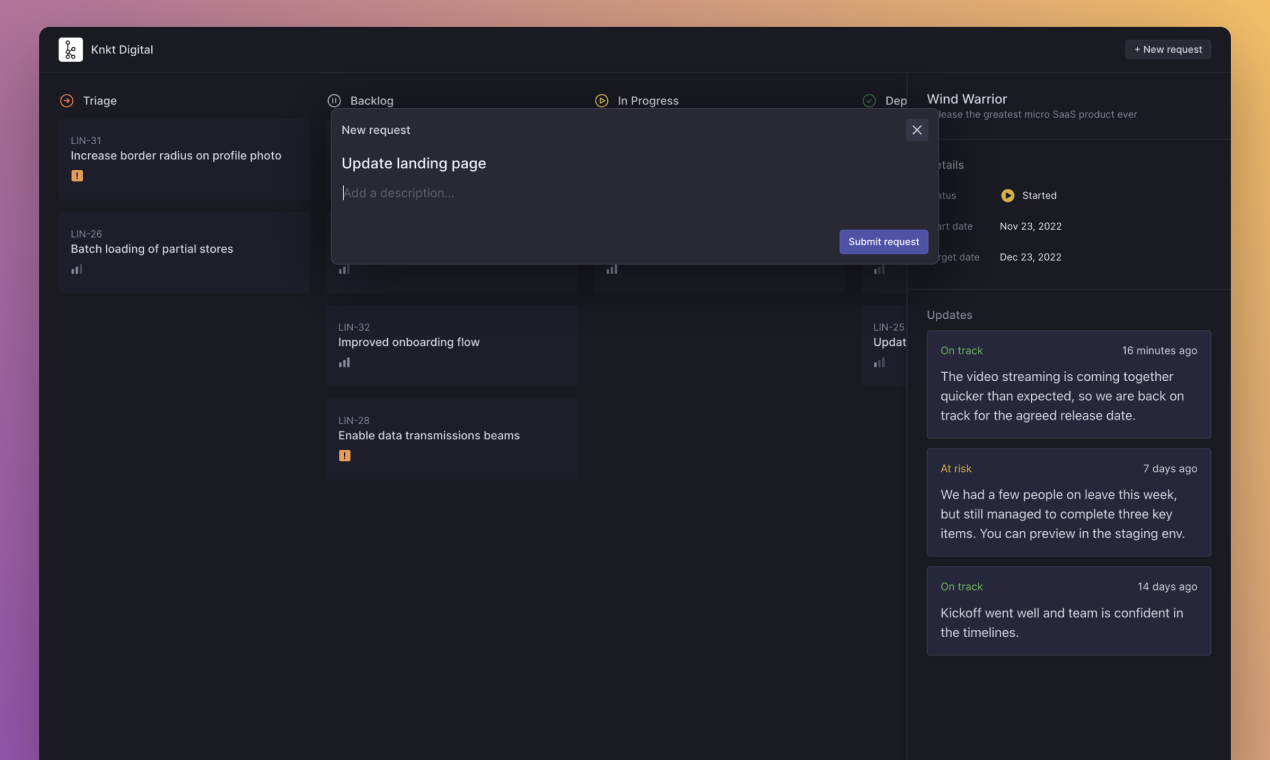Click the urgent priority icon on LIN-28

coord(345,455)
